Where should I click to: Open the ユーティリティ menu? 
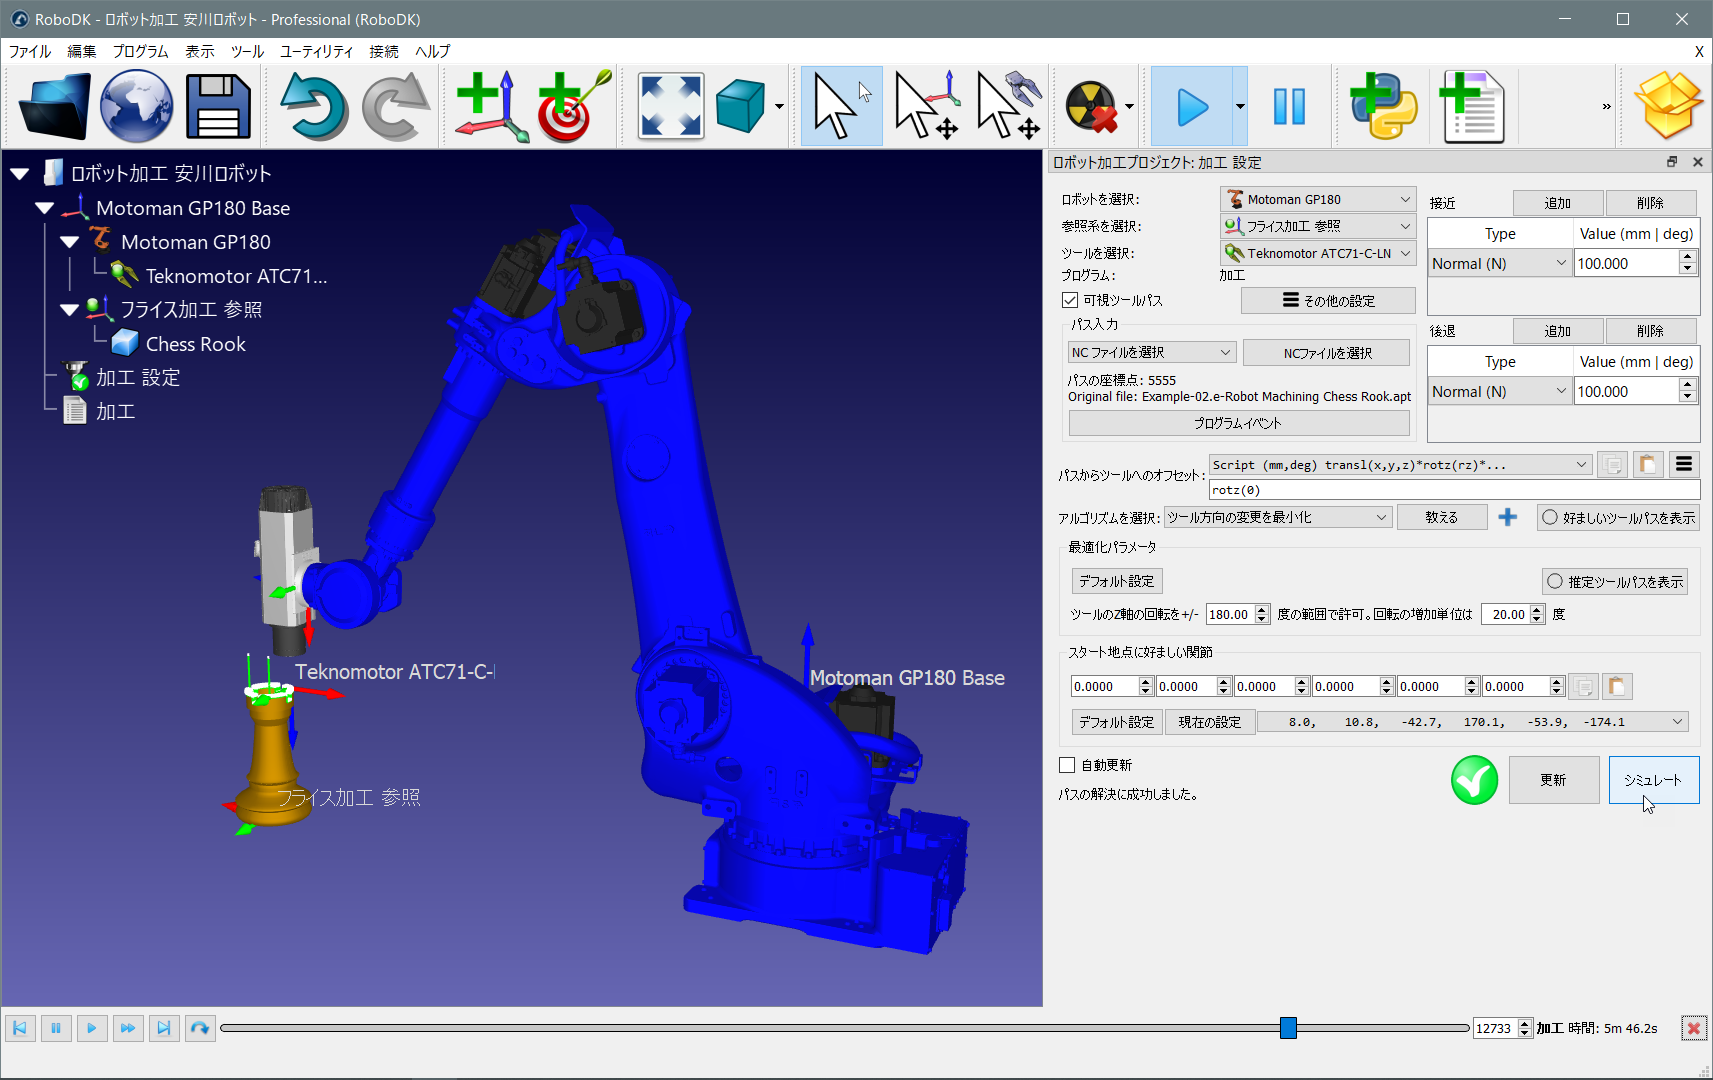[x=316, y=51]
